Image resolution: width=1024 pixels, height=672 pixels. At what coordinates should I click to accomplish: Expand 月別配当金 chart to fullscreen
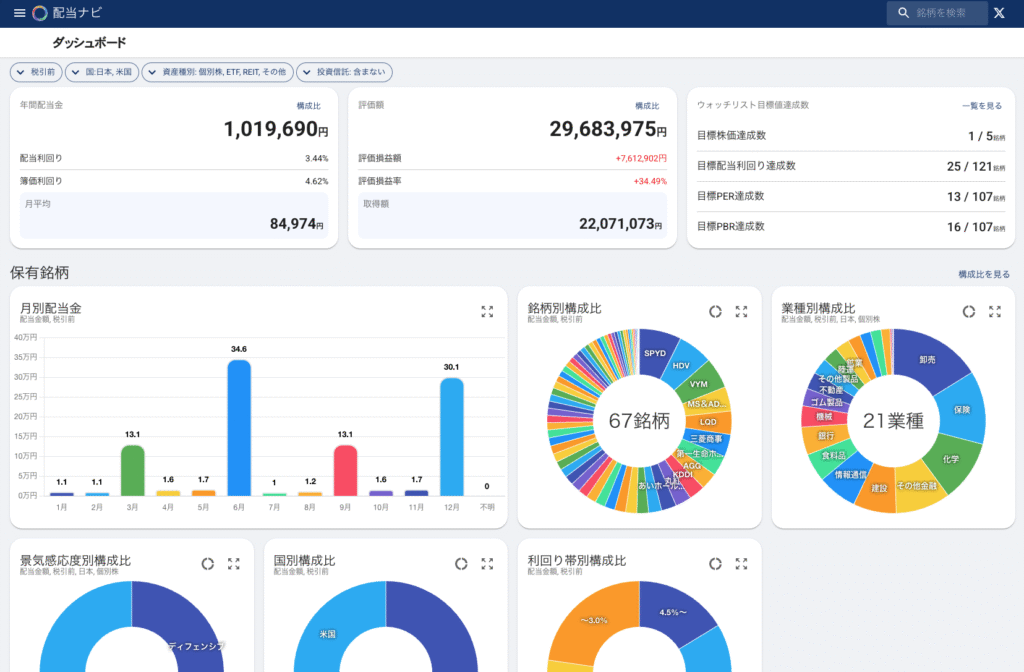[x=487, y=312]
